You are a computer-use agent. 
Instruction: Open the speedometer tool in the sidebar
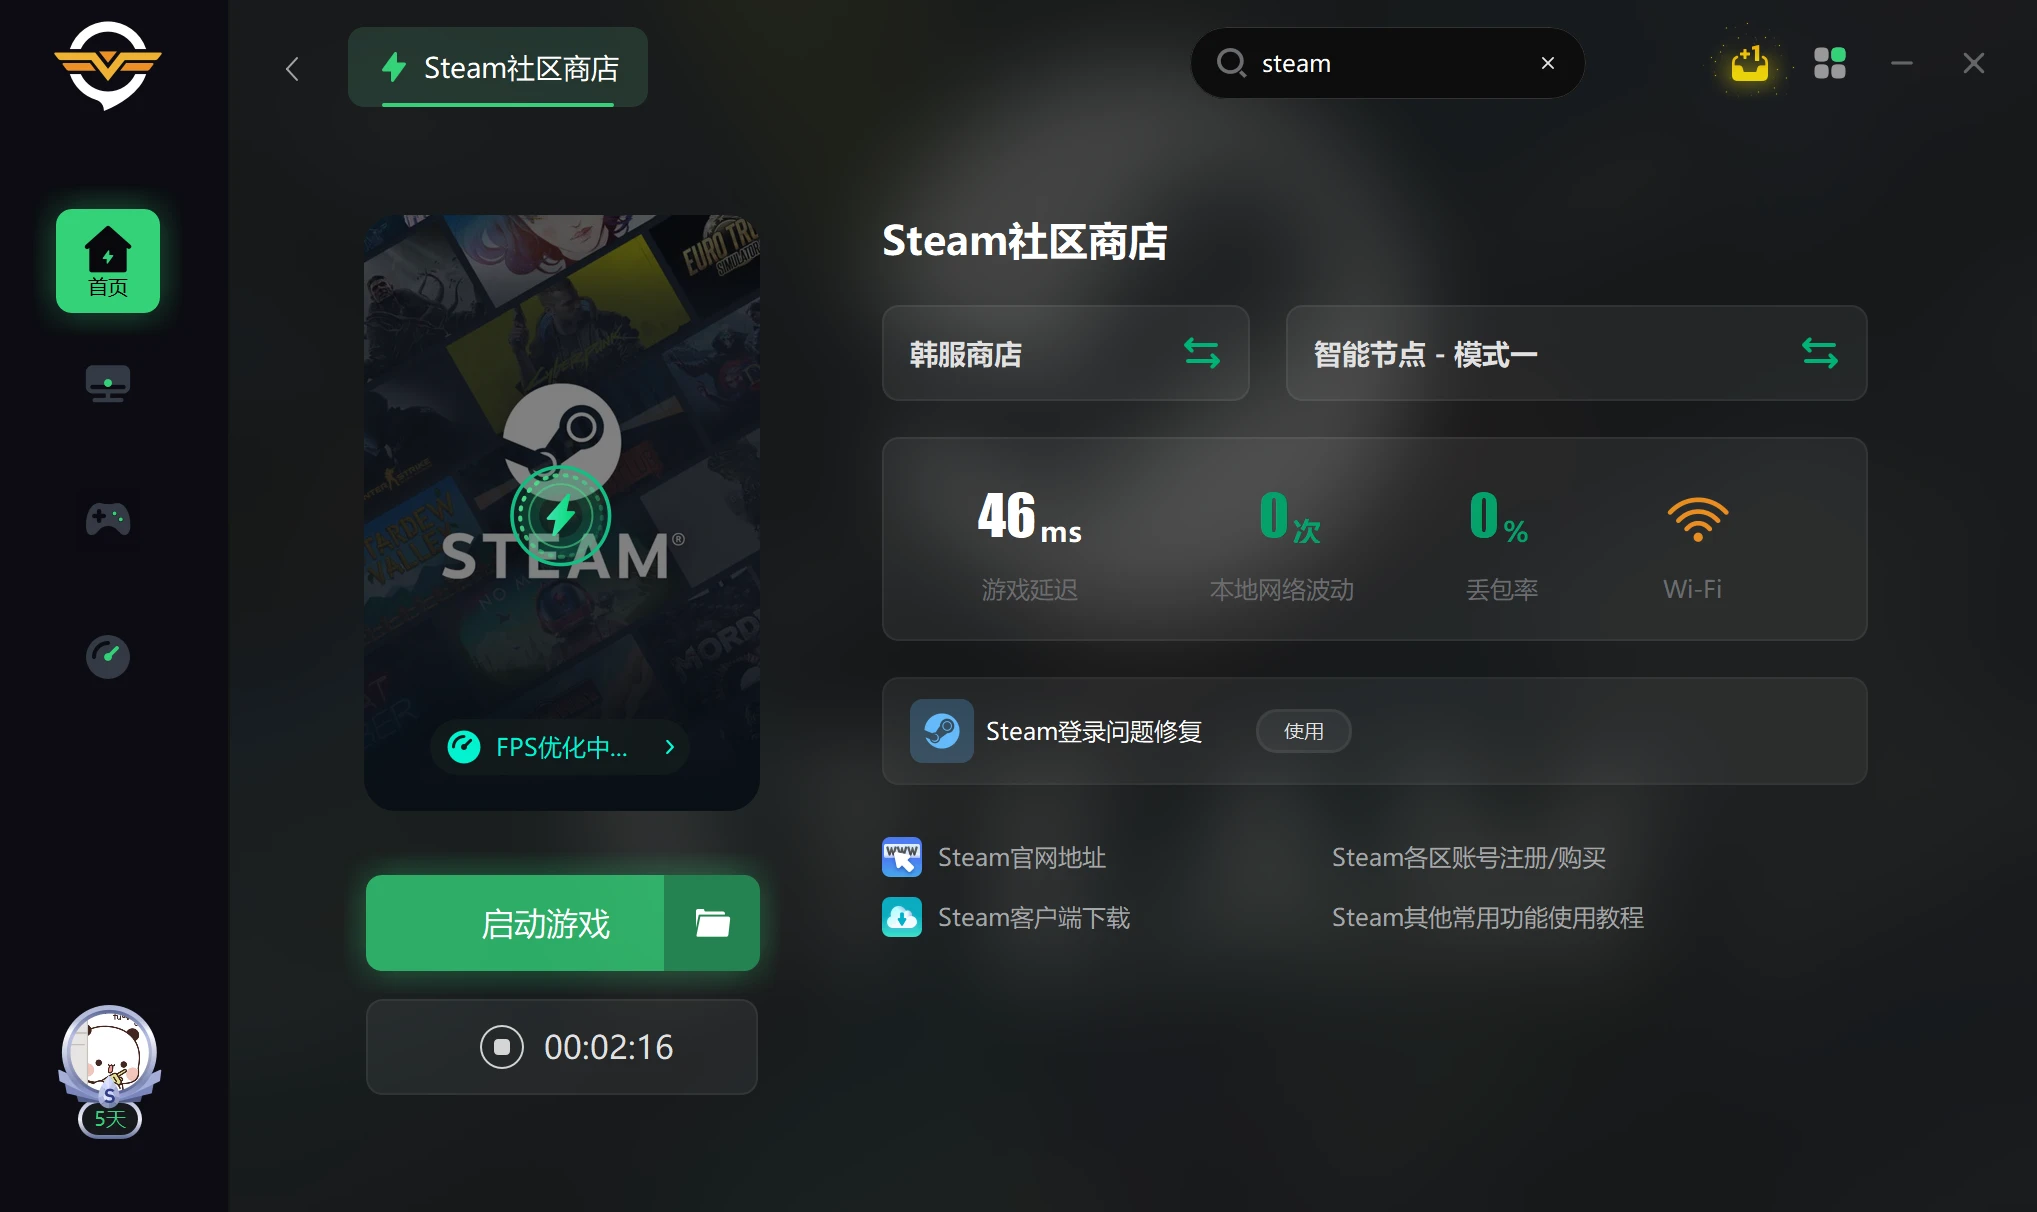(x=107, y=656)
